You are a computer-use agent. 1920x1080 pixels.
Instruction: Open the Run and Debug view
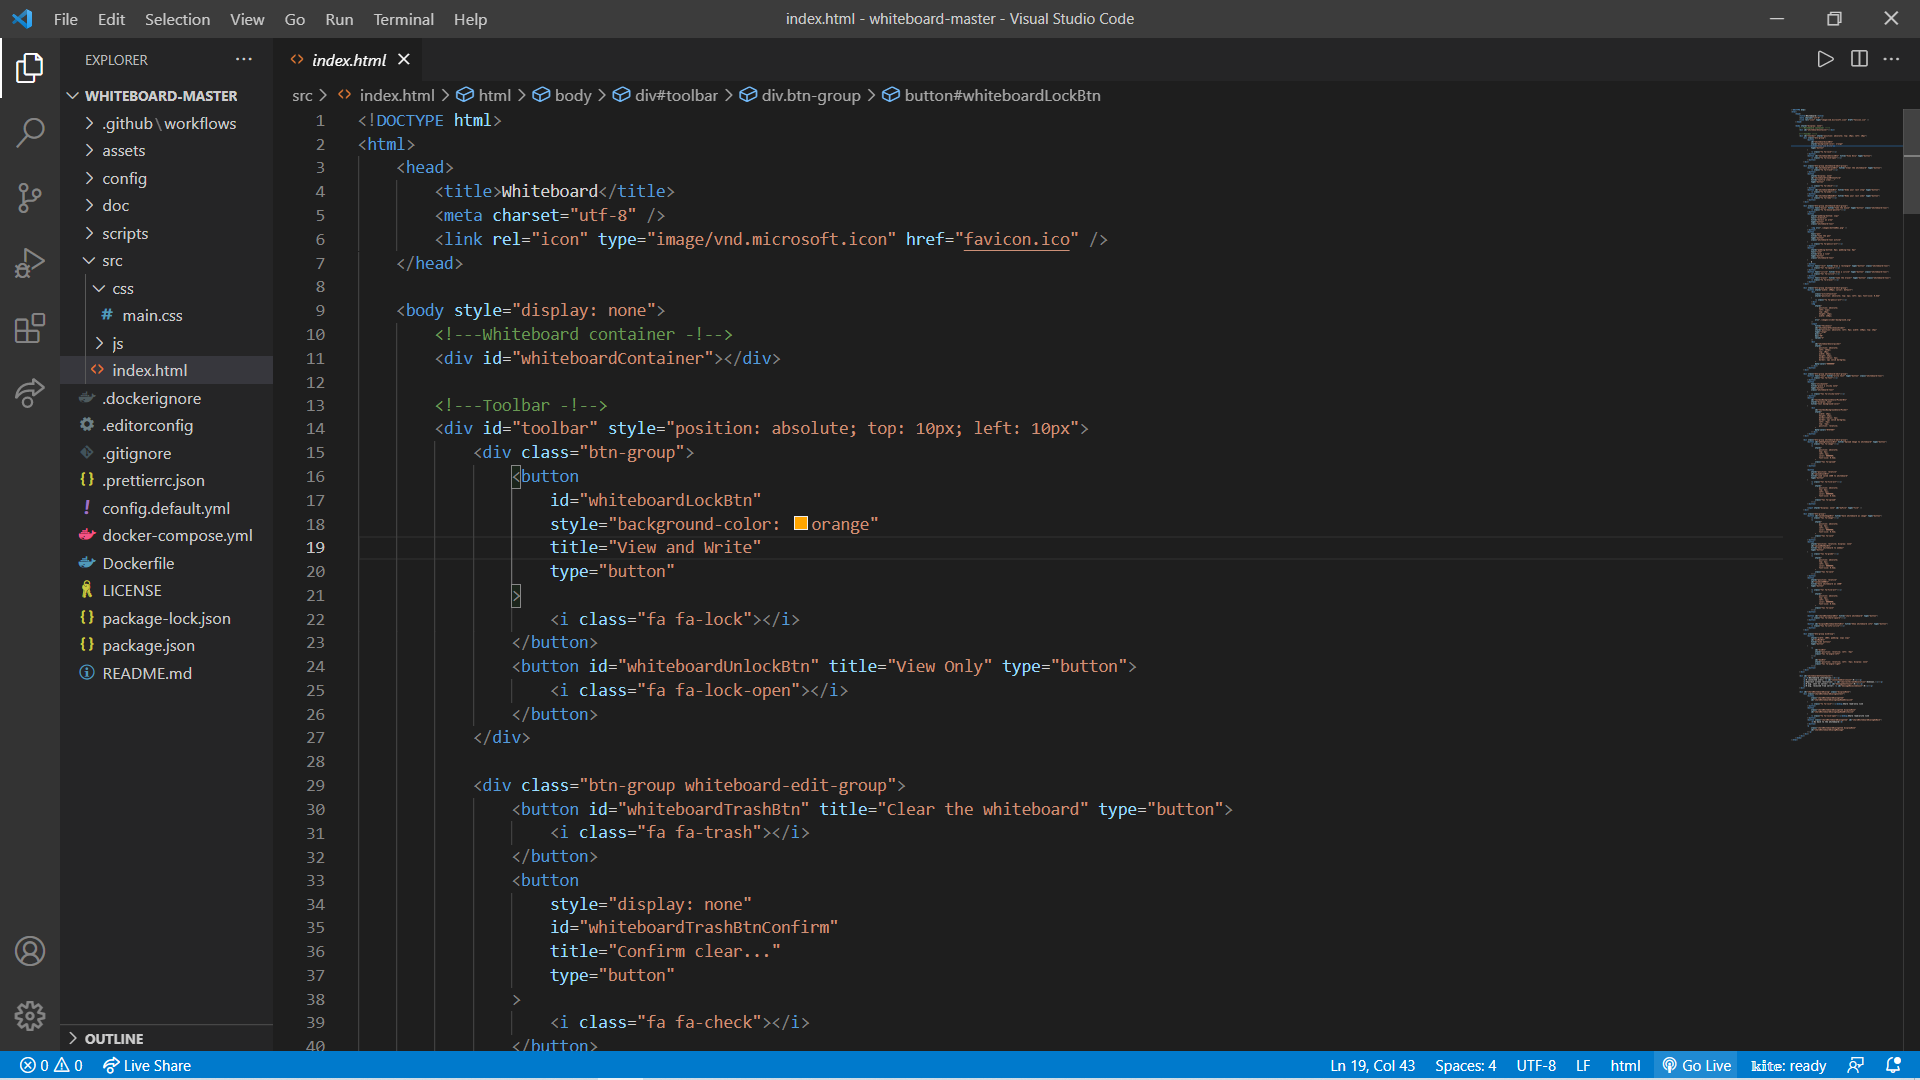pyautogui.click(x=30, y=263)
